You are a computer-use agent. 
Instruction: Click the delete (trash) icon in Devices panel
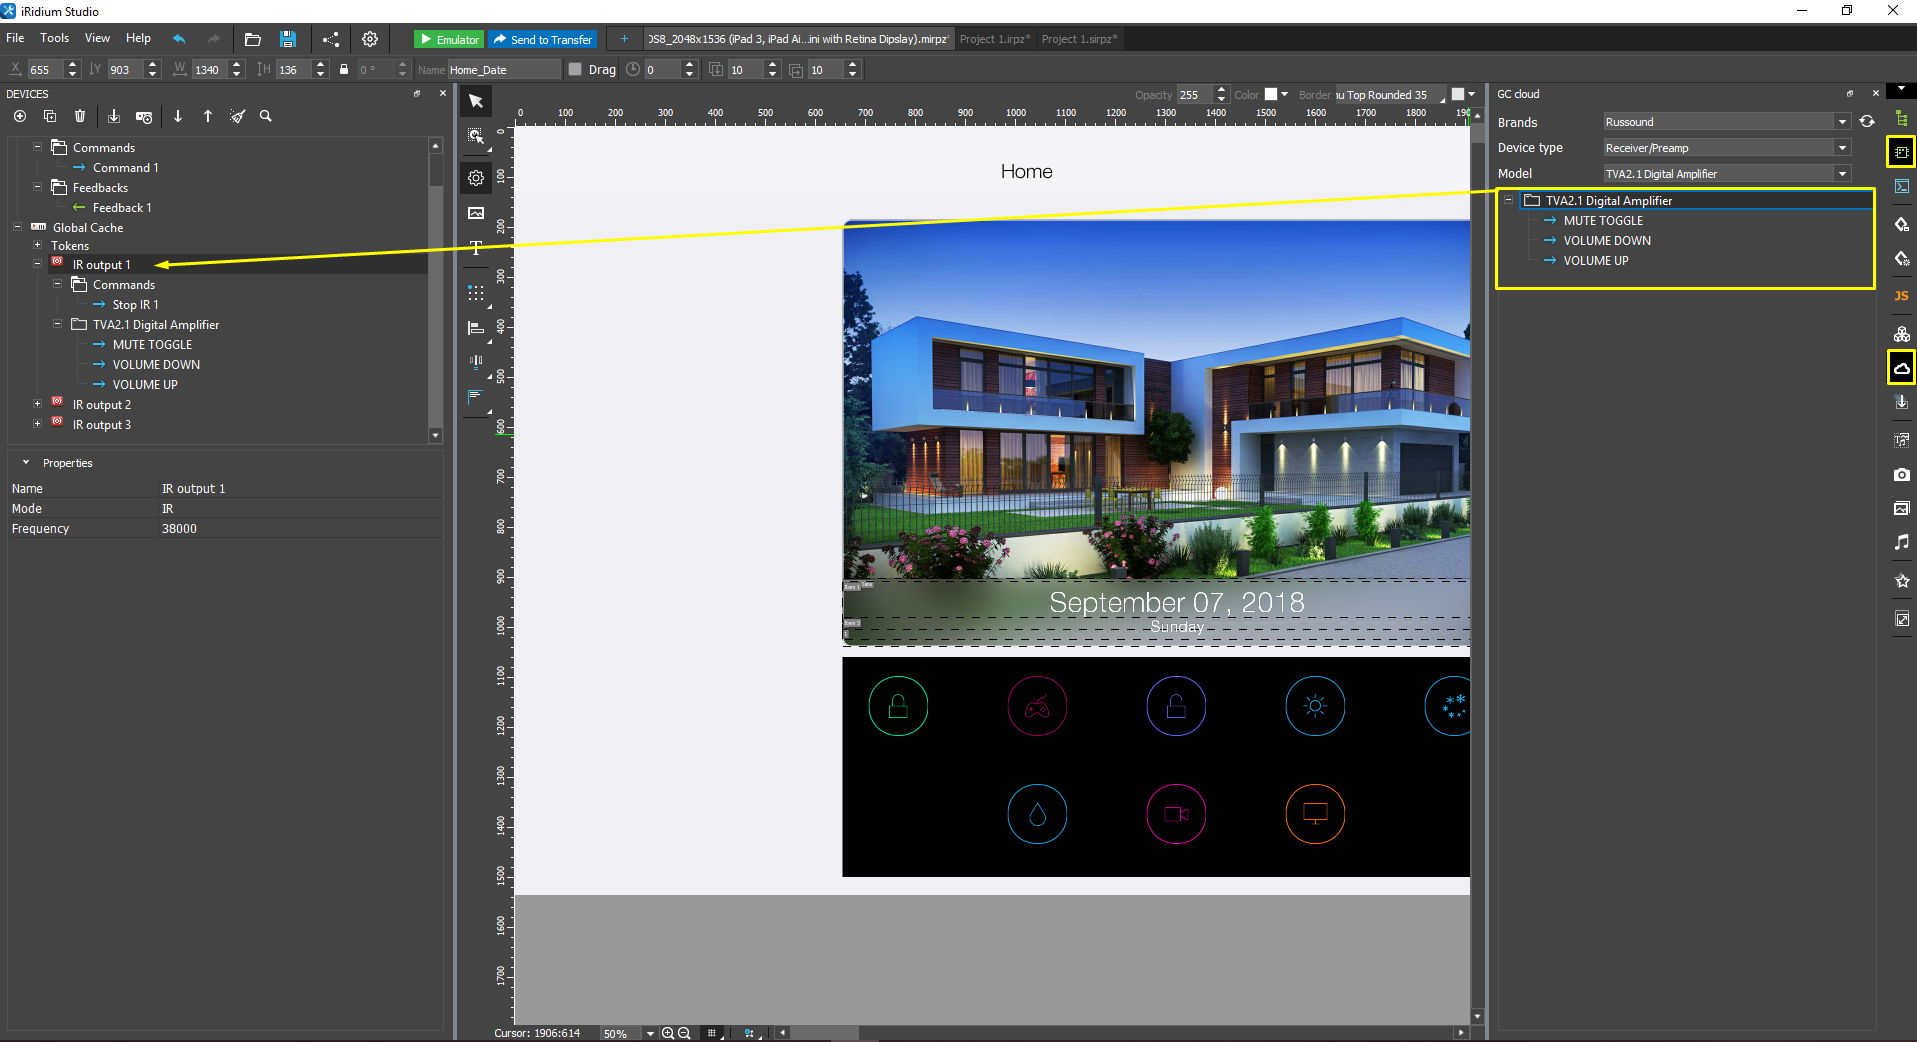(x=79, y=116)
